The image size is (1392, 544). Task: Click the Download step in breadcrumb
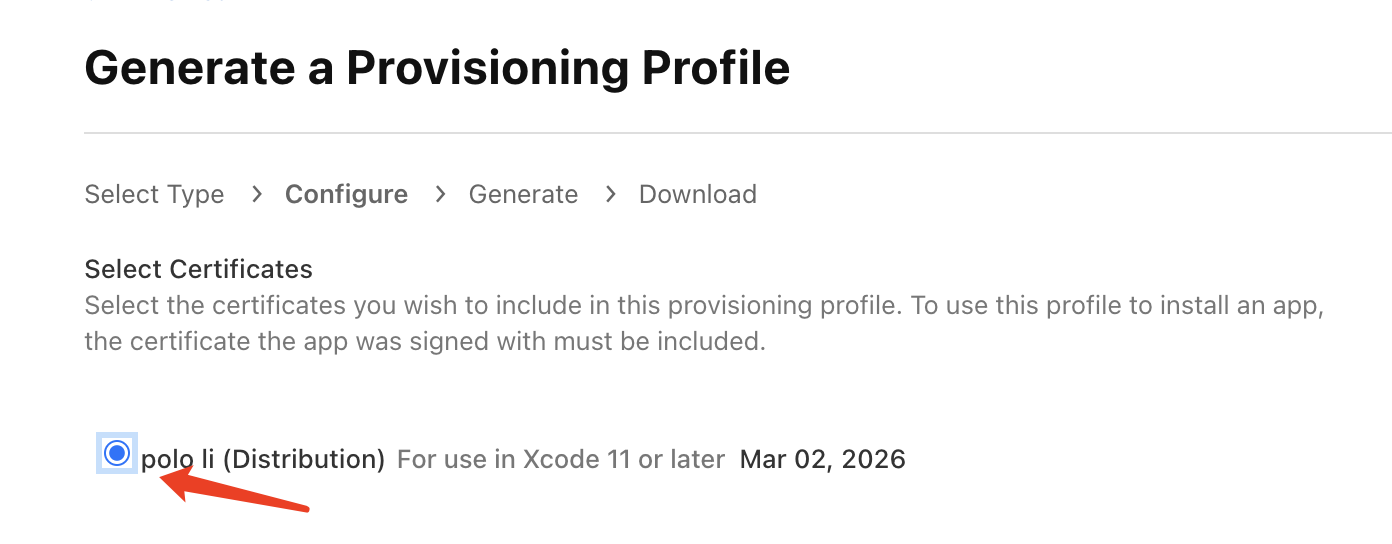coord(697,194)
